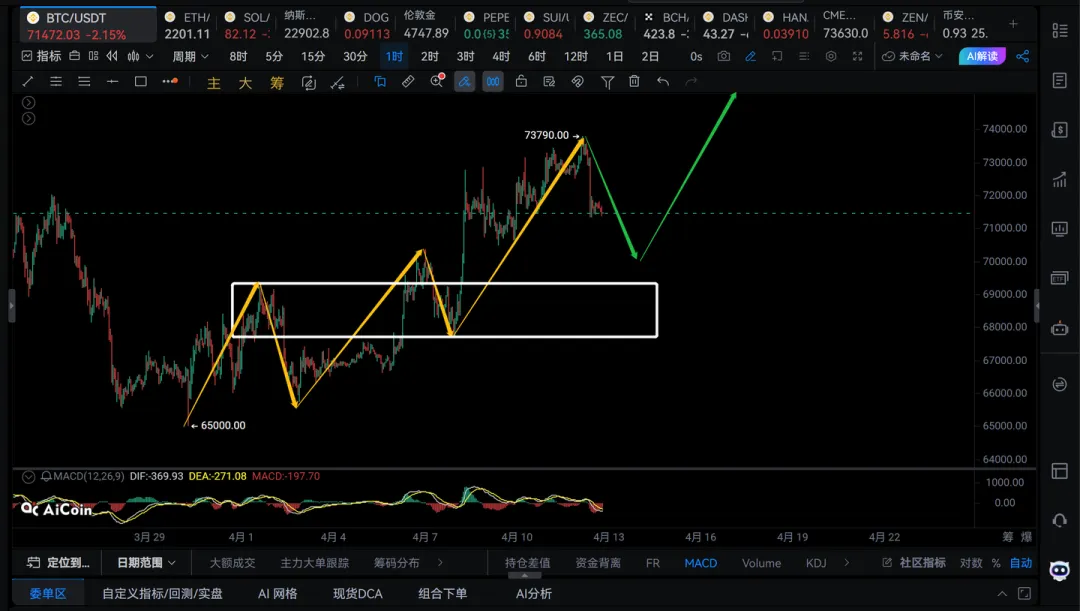Viewport: 1080px width, 611px height.
Task: Toggle the lock drawings padlock
Action: 521,81
